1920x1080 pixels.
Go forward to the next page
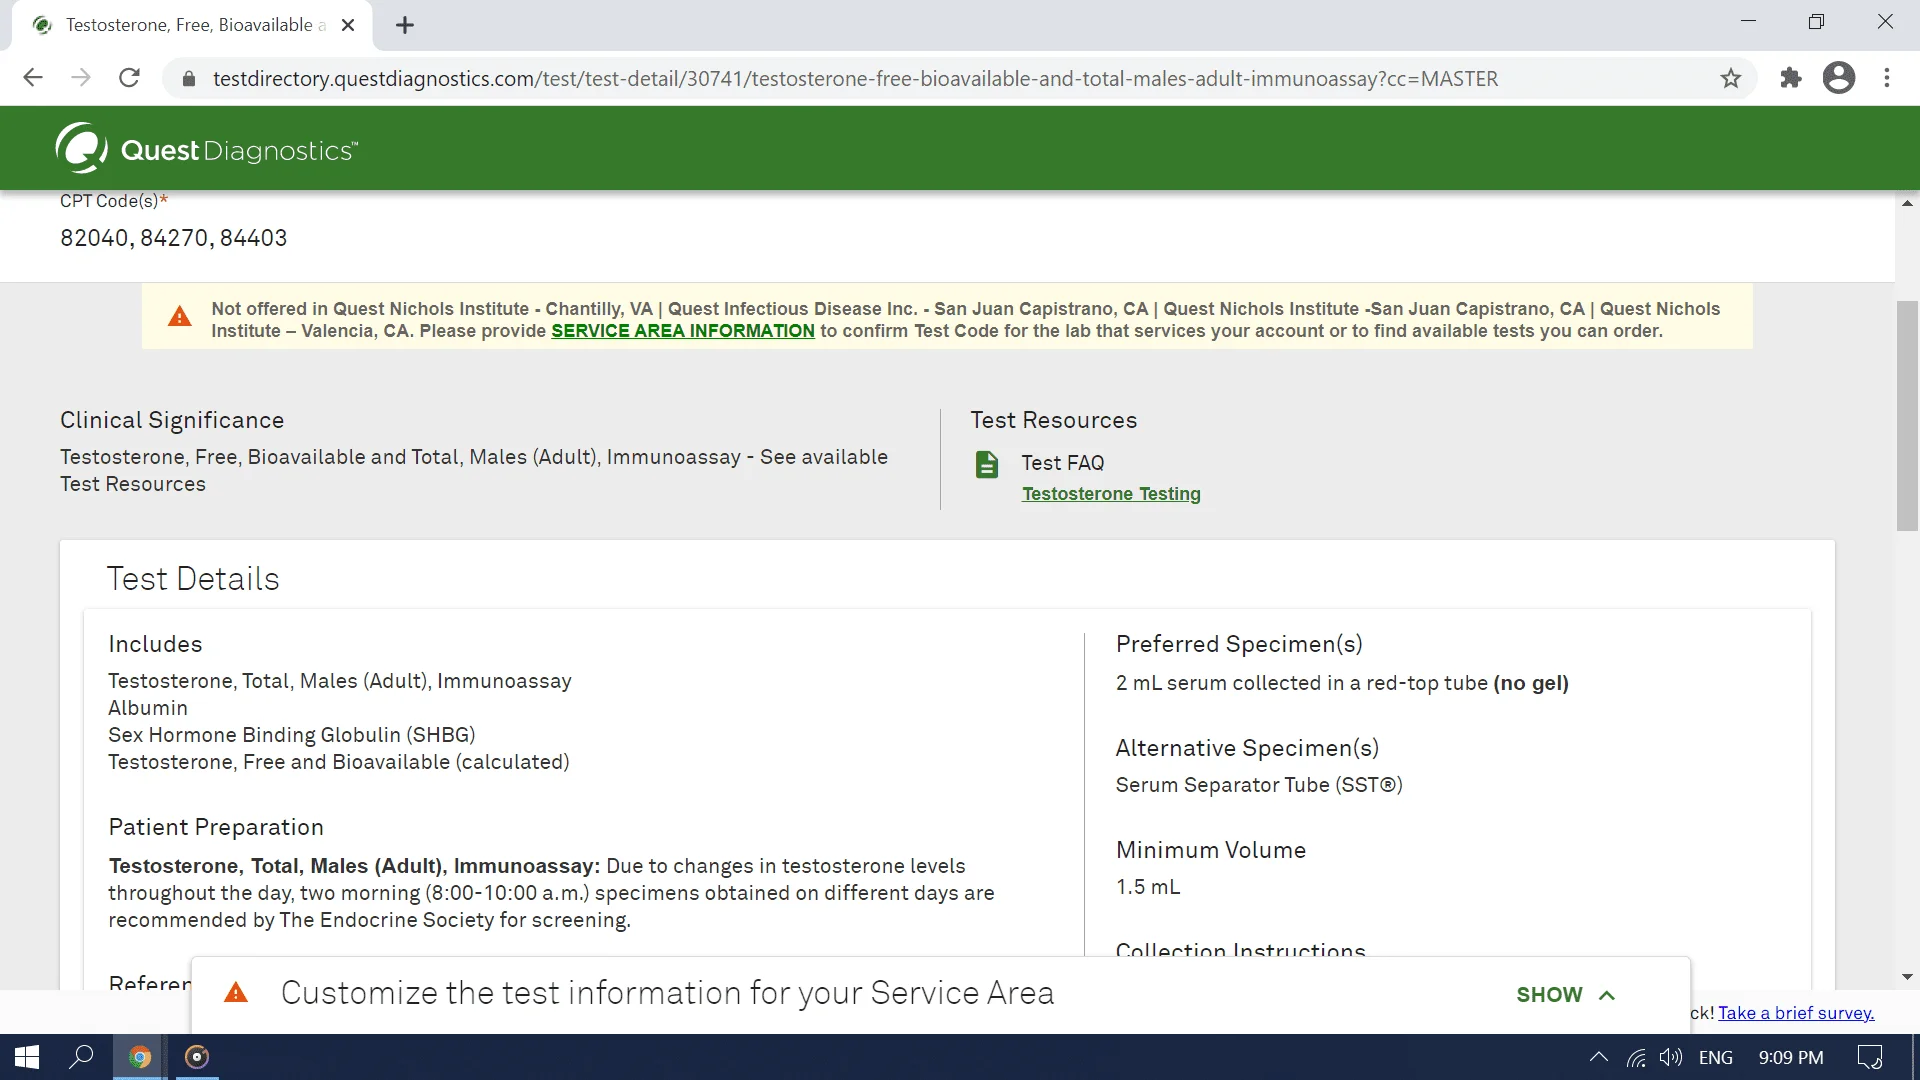pyautogui.click(x=81, y=78)
